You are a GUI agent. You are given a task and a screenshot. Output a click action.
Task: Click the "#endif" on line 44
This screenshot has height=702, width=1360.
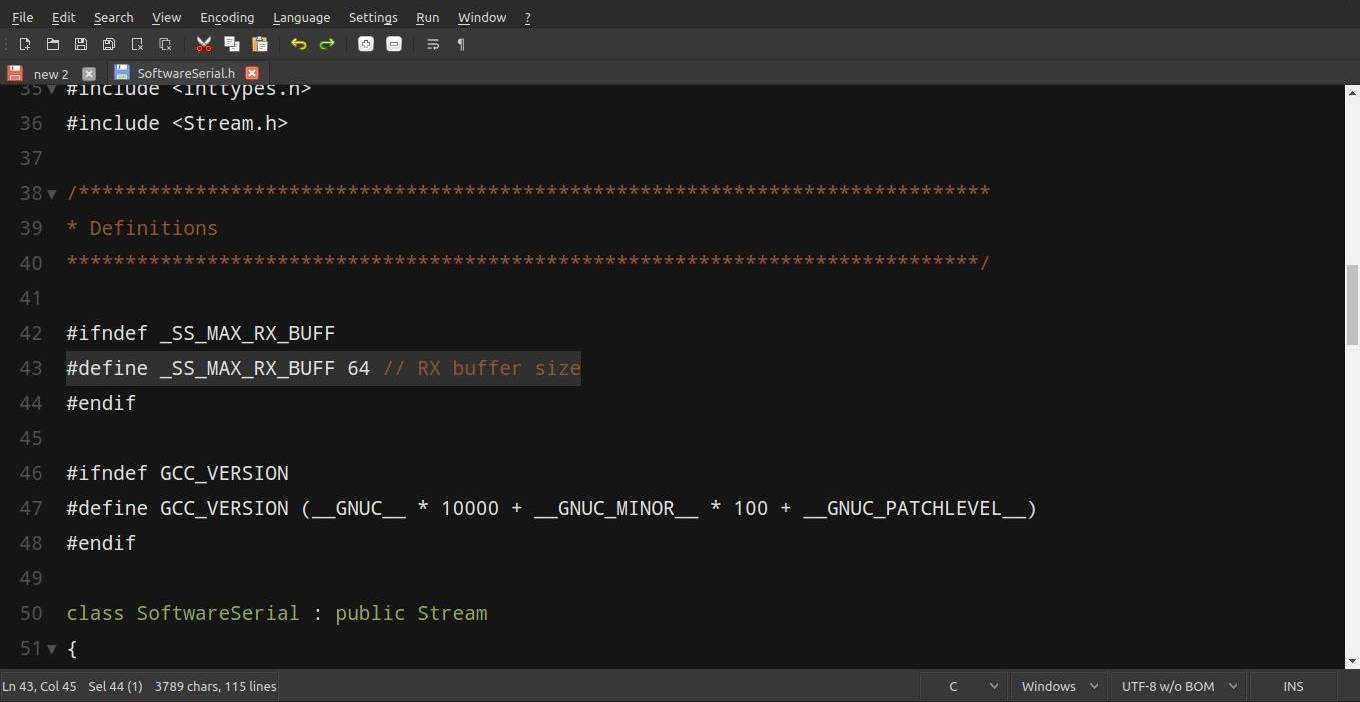click(x=101, y=403)
